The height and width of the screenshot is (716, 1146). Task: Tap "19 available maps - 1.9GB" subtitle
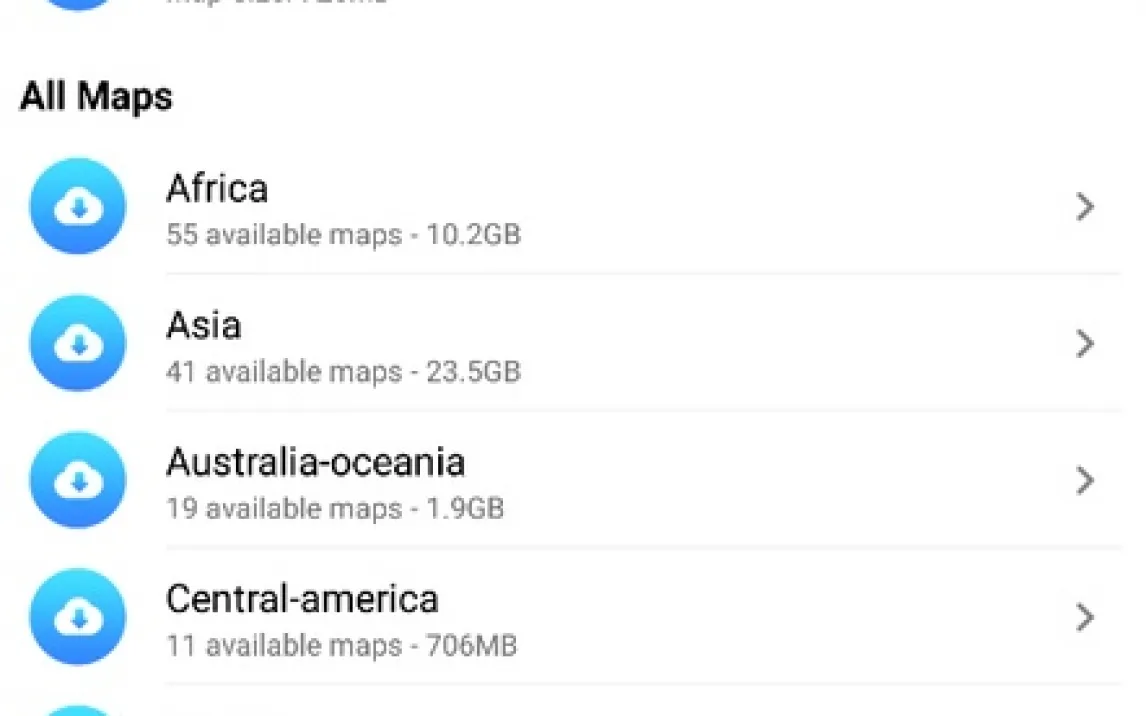[x=335, y=509]
